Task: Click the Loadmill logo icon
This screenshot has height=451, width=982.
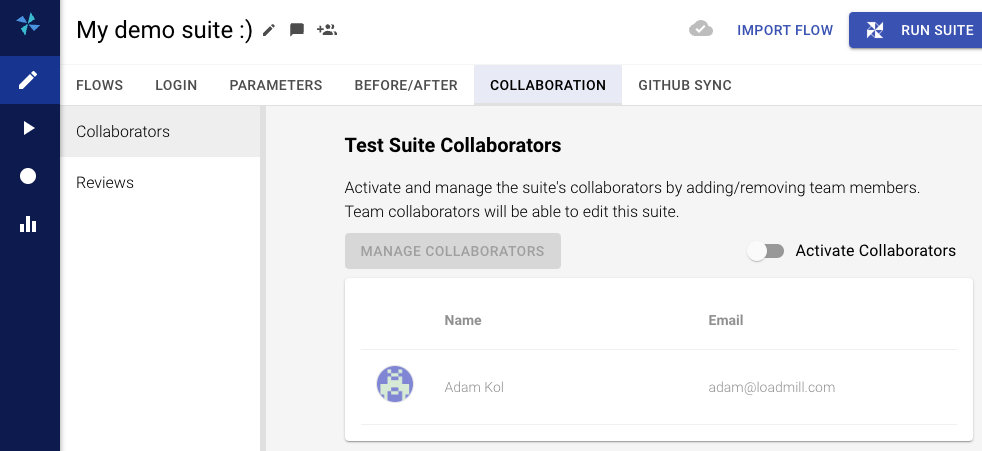Action: (29, 26)
